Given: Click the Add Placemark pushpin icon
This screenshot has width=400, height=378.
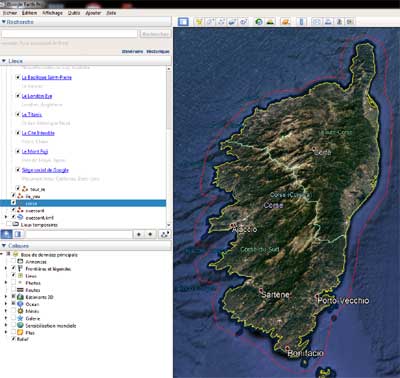Looking at the screenshot, I should (199, 22).
